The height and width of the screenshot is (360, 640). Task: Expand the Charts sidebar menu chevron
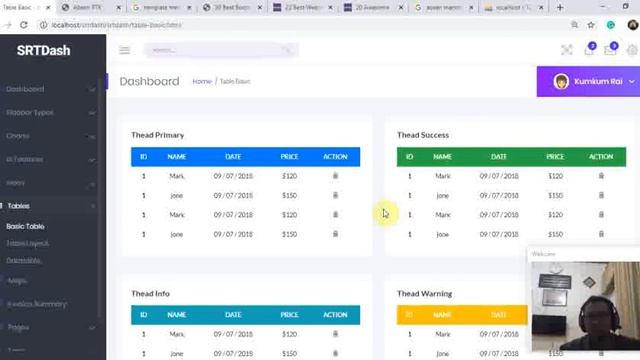pos(92,137)
